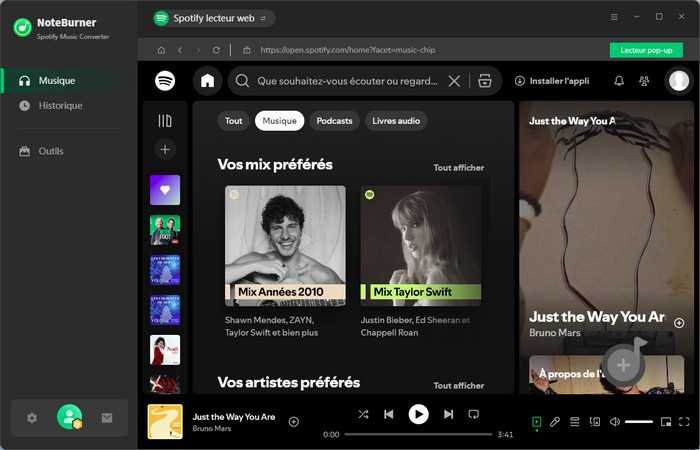Open the Browse (Parcourir) icon in search bar
The width and height of the screenshot is (700, 450).
(485, 81)
